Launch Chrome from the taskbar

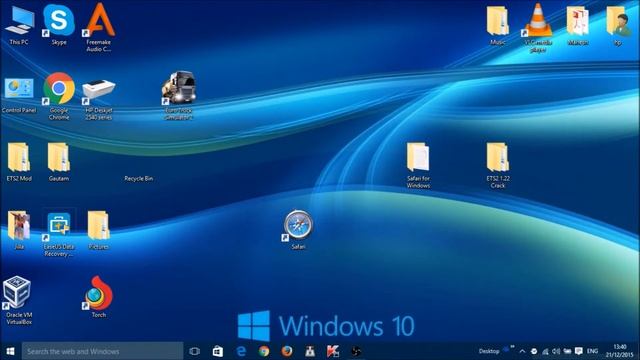[264, 351]
